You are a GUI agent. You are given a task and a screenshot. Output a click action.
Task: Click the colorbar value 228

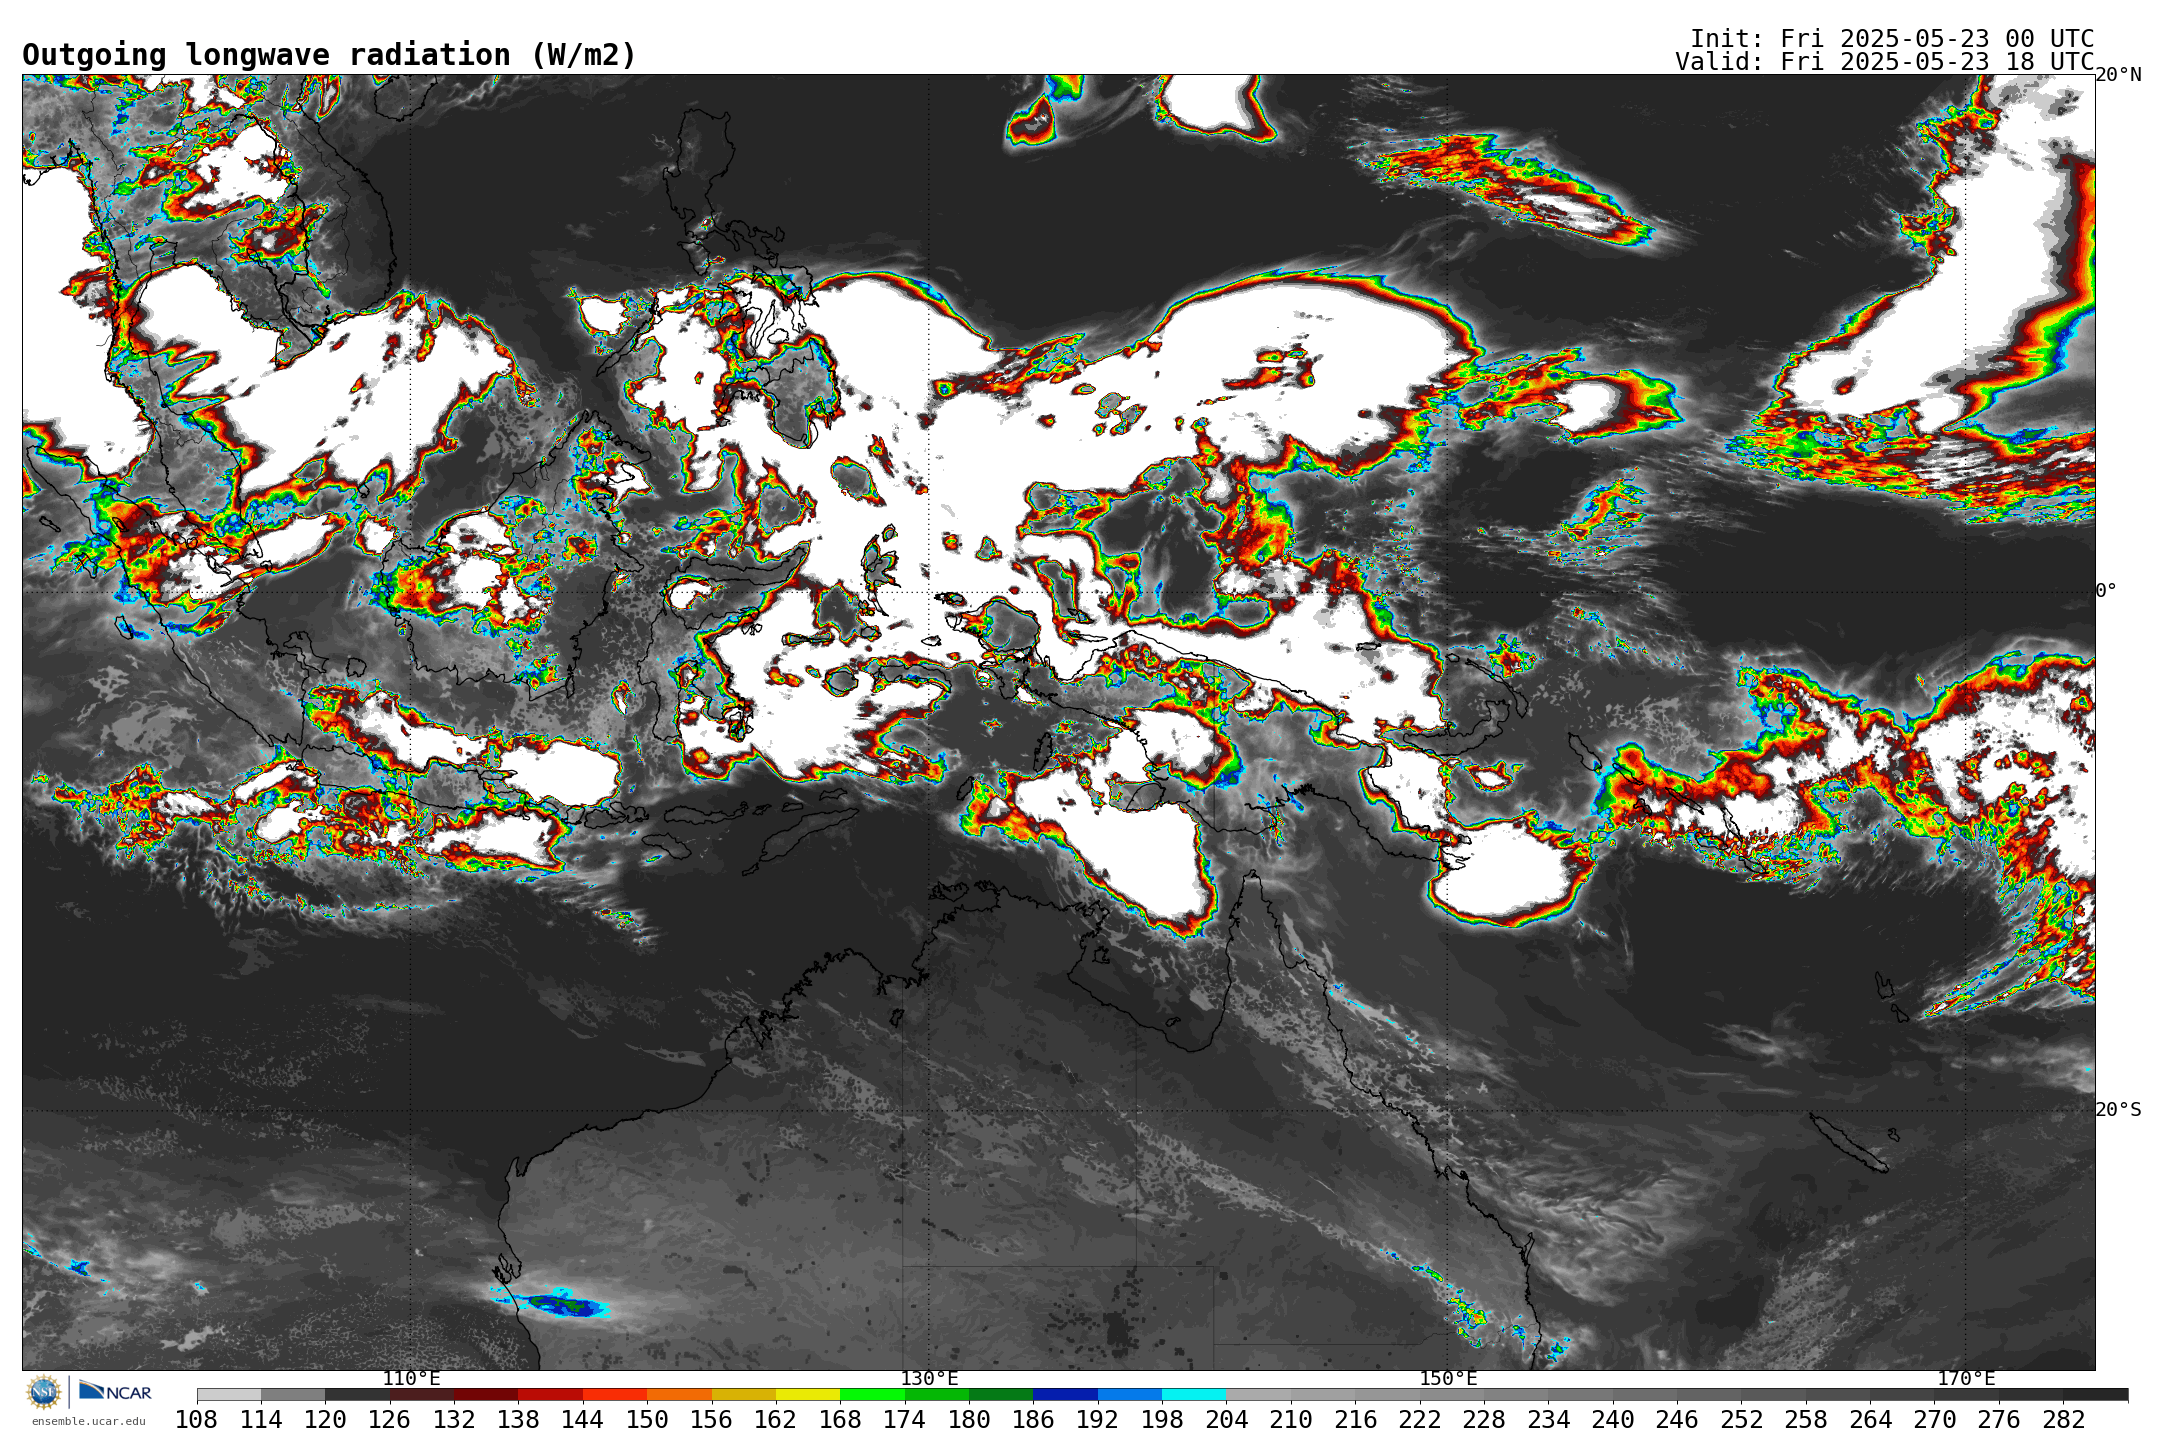click(1484, 1420)
